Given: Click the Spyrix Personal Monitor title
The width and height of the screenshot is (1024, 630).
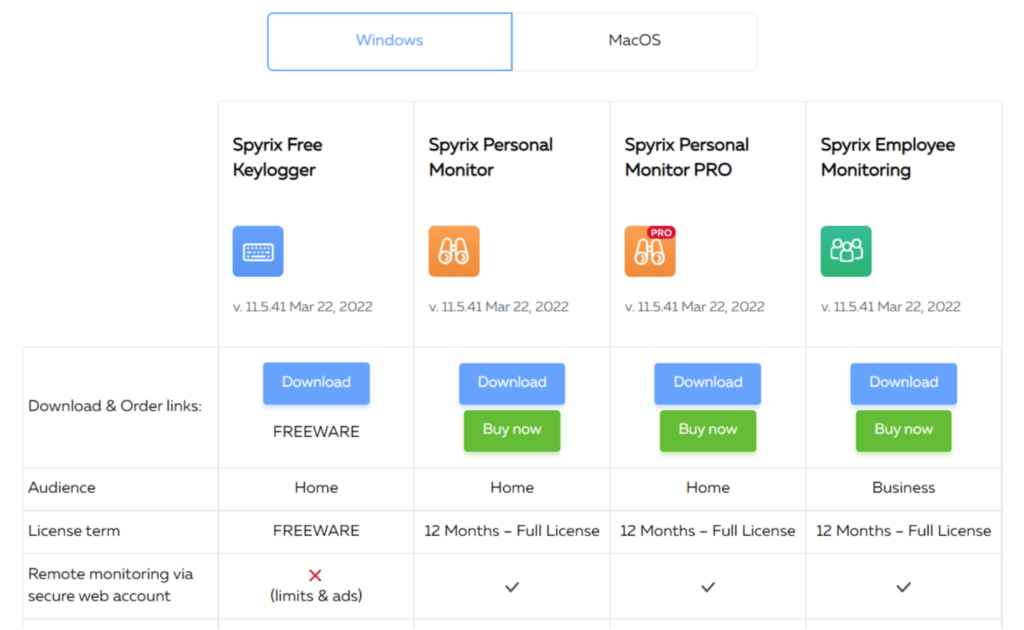Looking at the screenshot, I should [490, 157].
